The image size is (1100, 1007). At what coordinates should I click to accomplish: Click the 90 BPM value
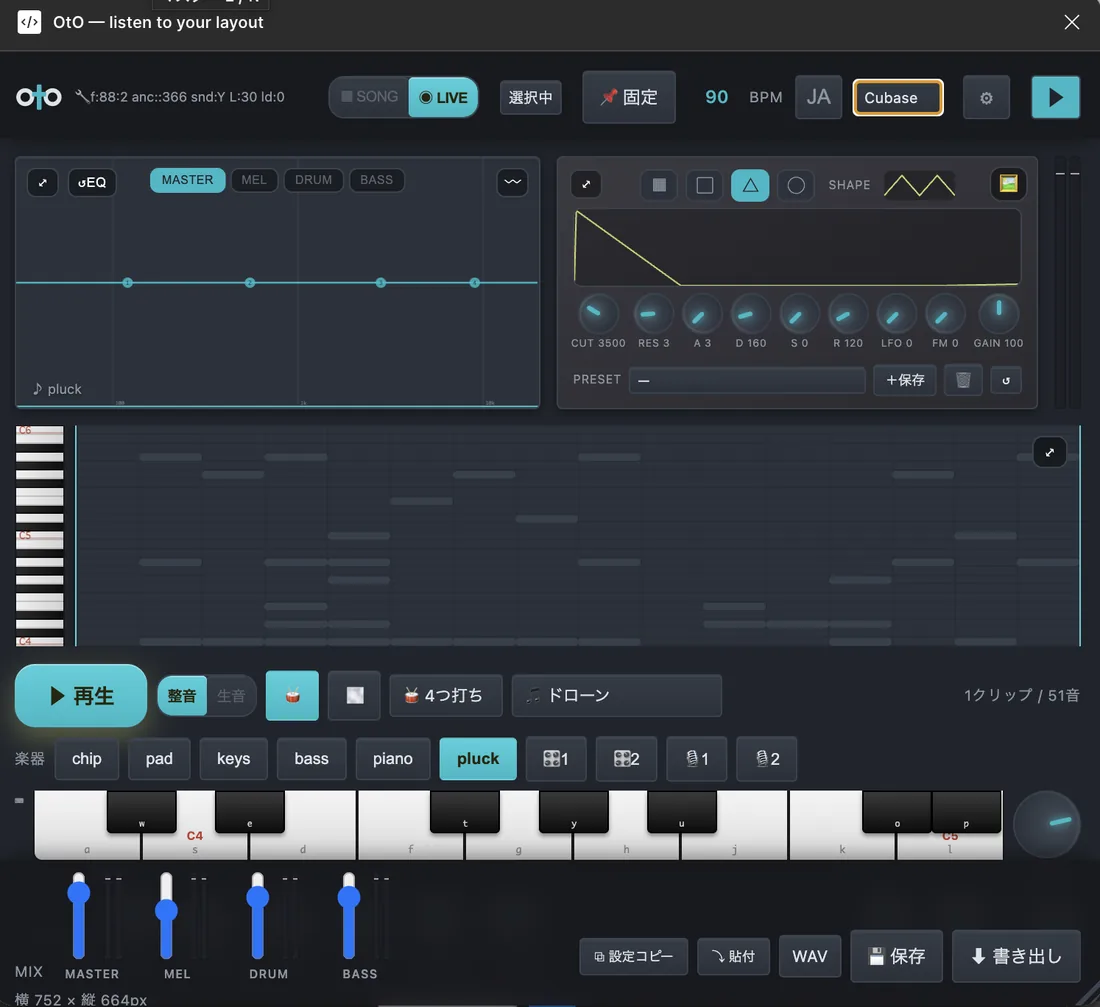tap(716, 97)
